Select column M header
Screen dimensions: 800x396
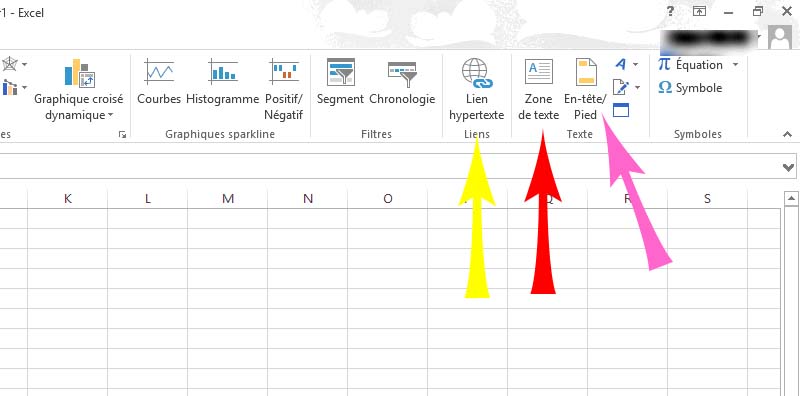coord(228,199)
